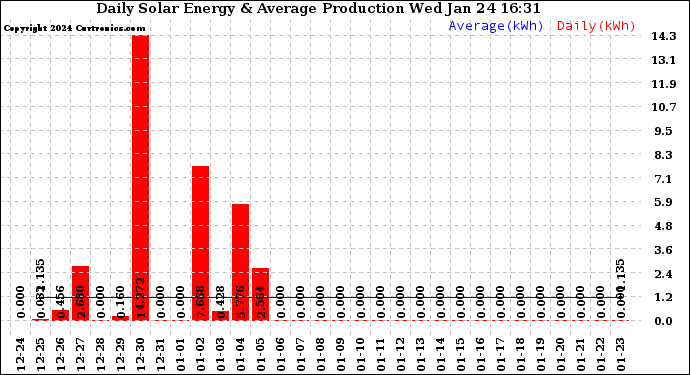Screen dimensions: 690x375
Task: Click the 12-24 date label
Action: pos(21,355)
